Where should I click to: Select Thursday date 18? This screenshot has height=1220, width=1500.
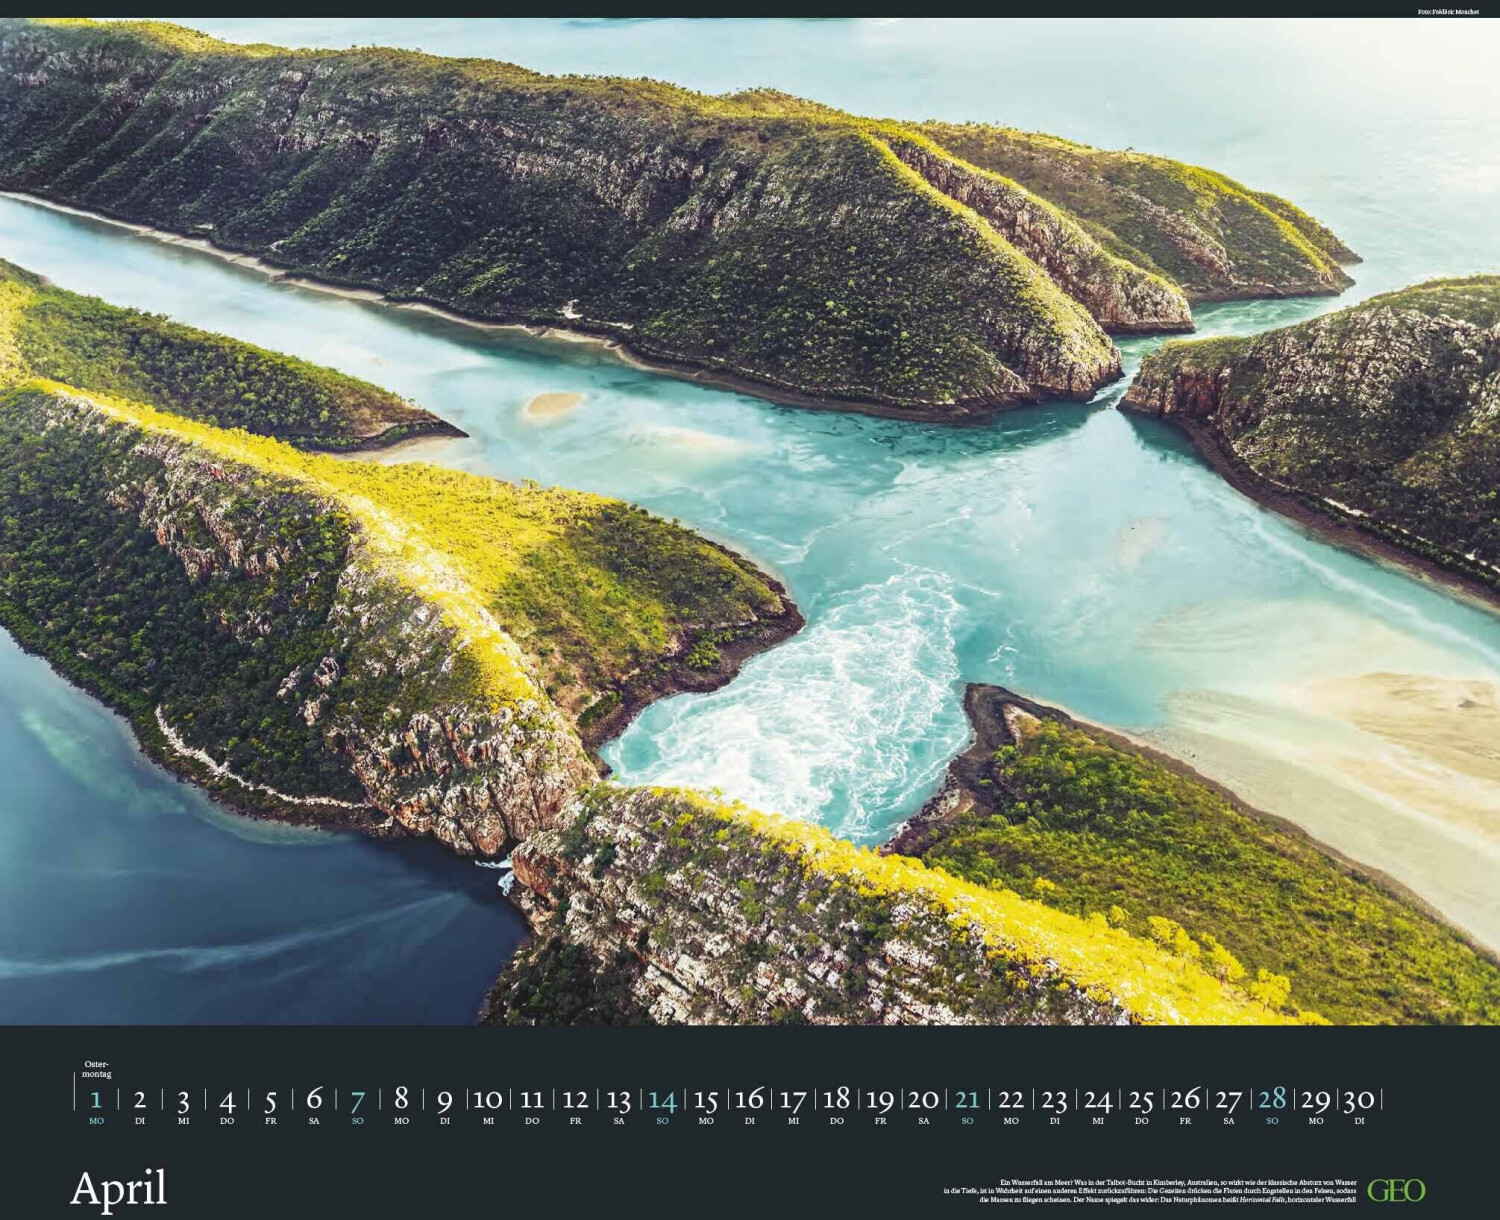click(836, 1100)
